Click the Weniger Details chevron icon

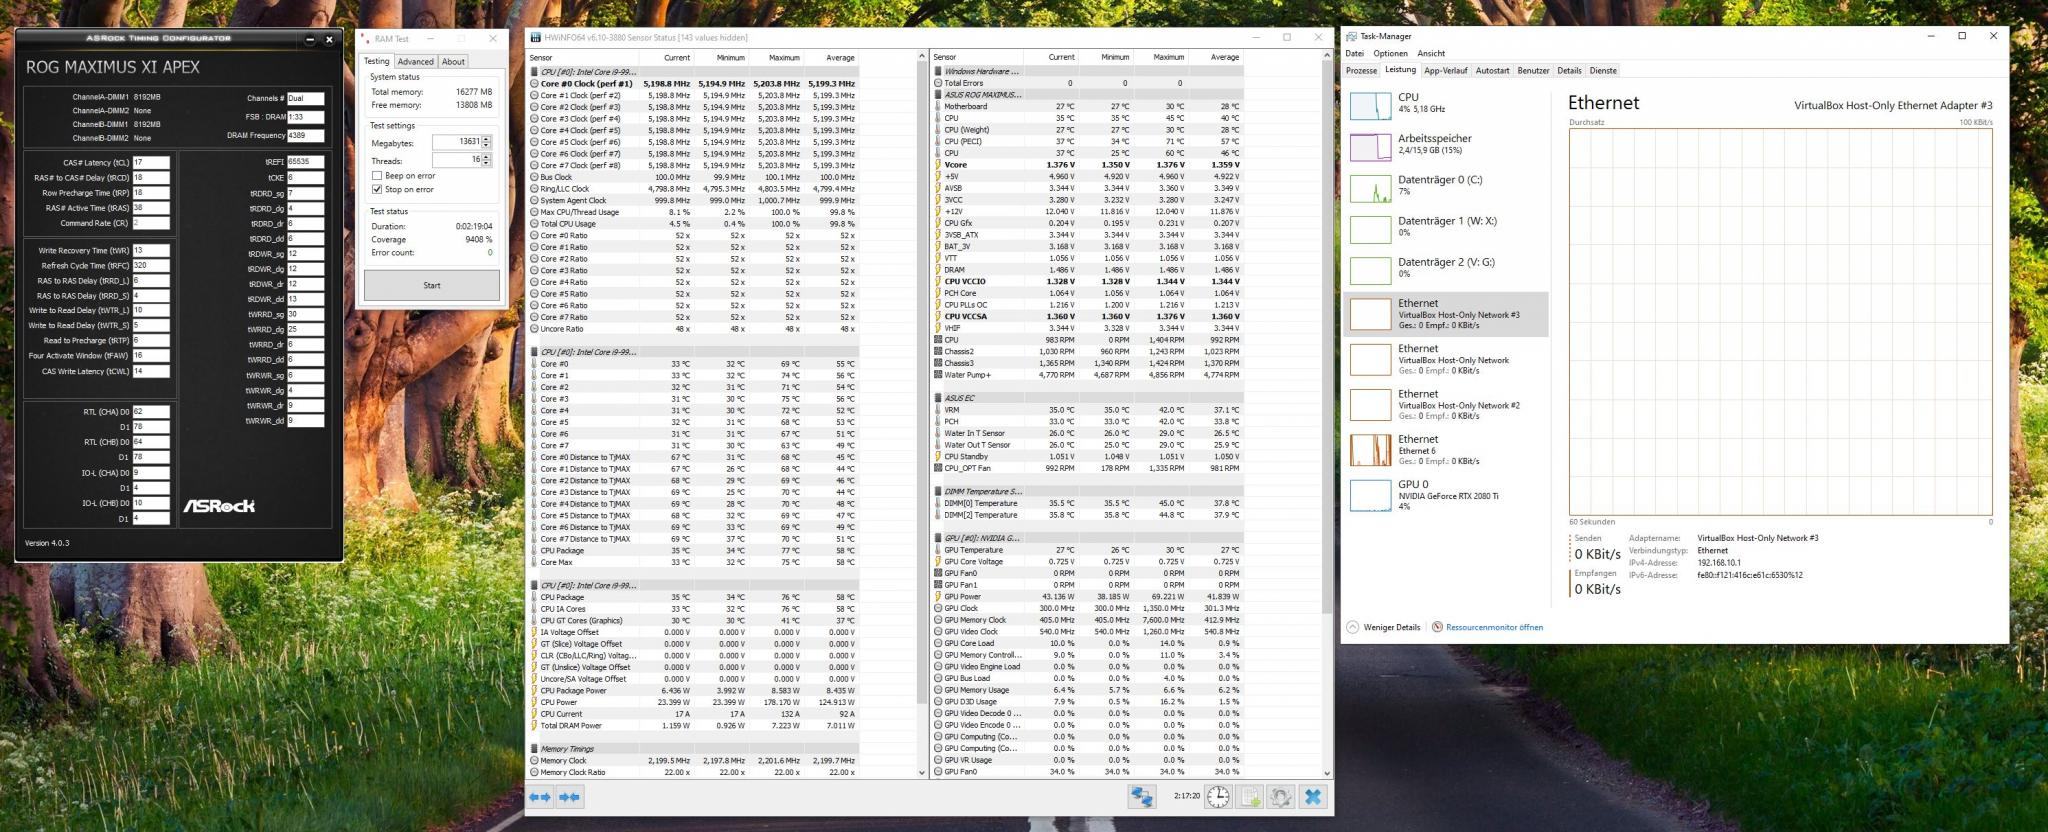pos(1352,627)
